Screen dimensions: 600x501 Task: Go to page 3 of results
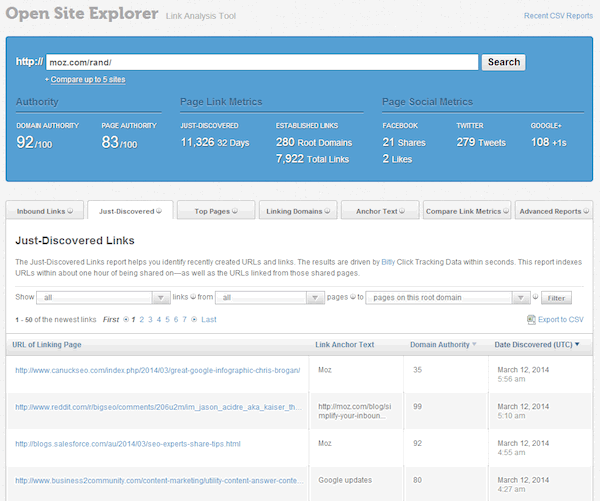(x=150, y=320)
